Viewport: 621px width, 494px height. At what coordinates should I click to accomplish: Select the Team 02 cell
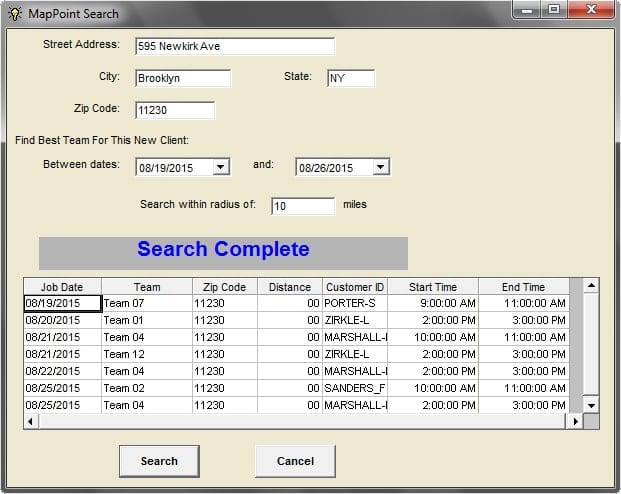coord(147,388)
